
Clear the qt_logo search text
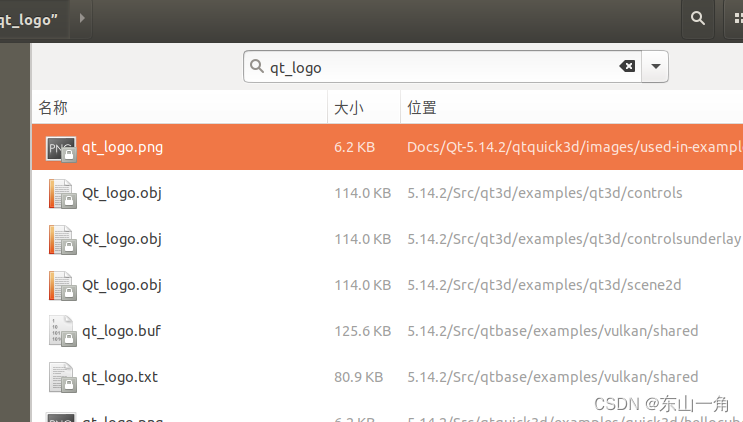(627, 66)
